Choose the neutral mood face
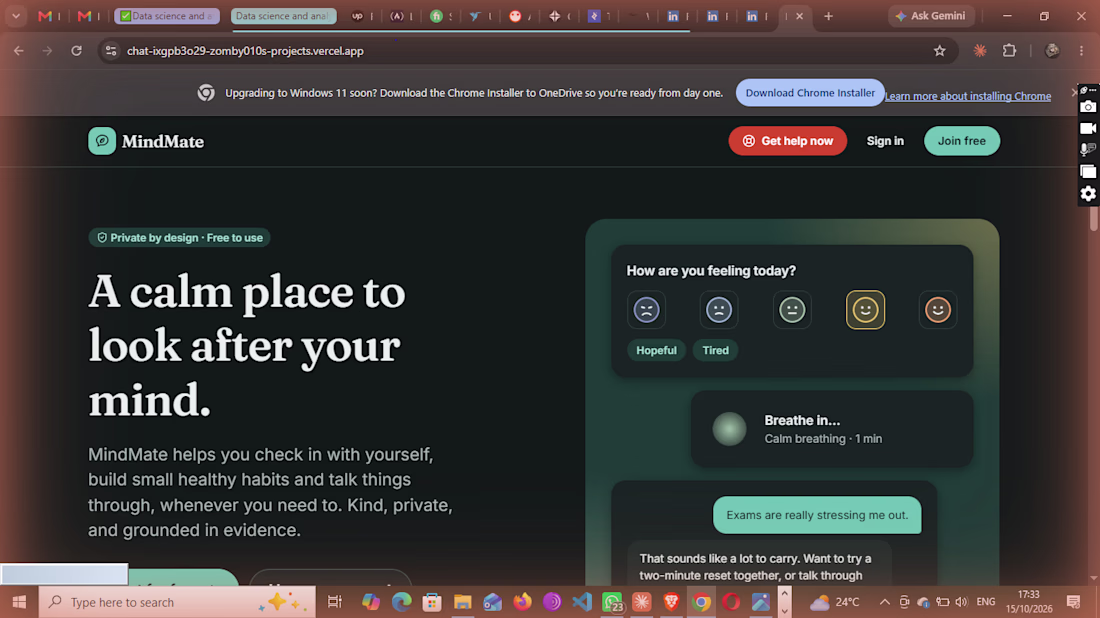 point(792,310)
